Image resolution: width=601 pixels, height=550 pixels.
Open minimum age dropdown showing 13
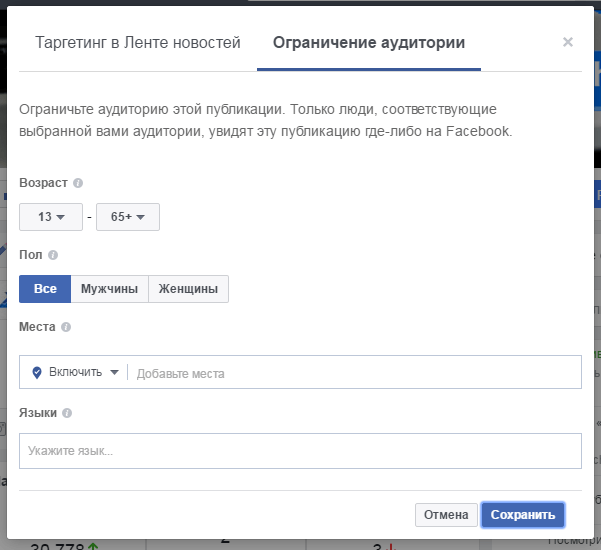51,217
